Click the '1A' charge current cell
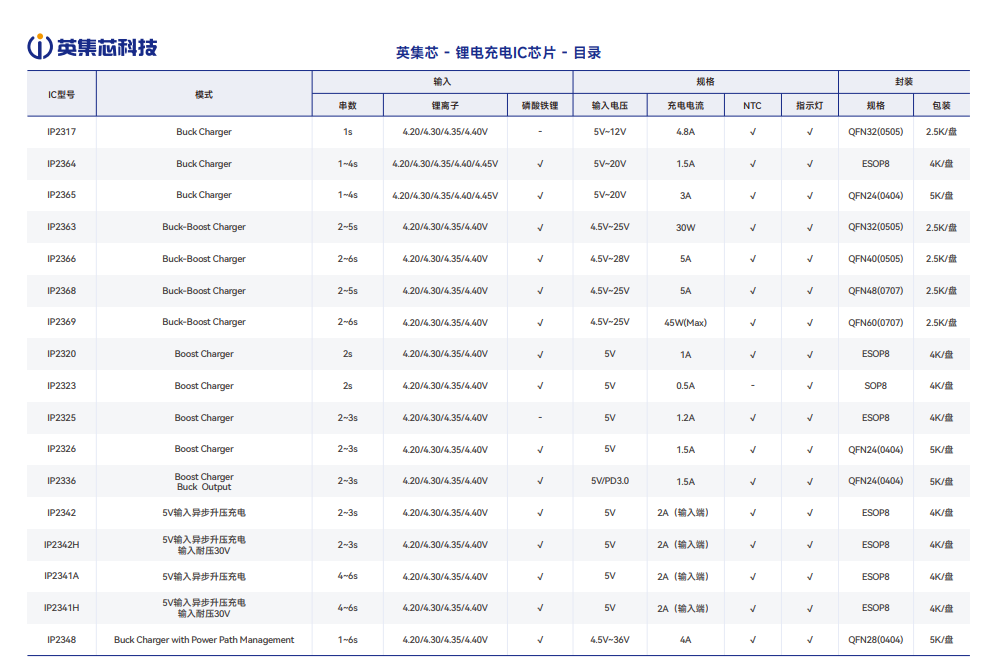The height and width of the screenshot is (672, 999). 686,354
